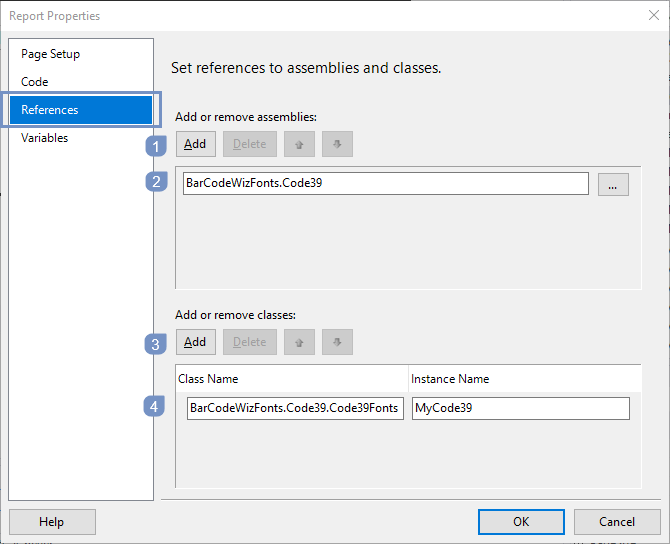Click the BarCodeWizFonts.Code39 assembly field
The height and width of the screenshot is (544, 670).
point(385,183)
